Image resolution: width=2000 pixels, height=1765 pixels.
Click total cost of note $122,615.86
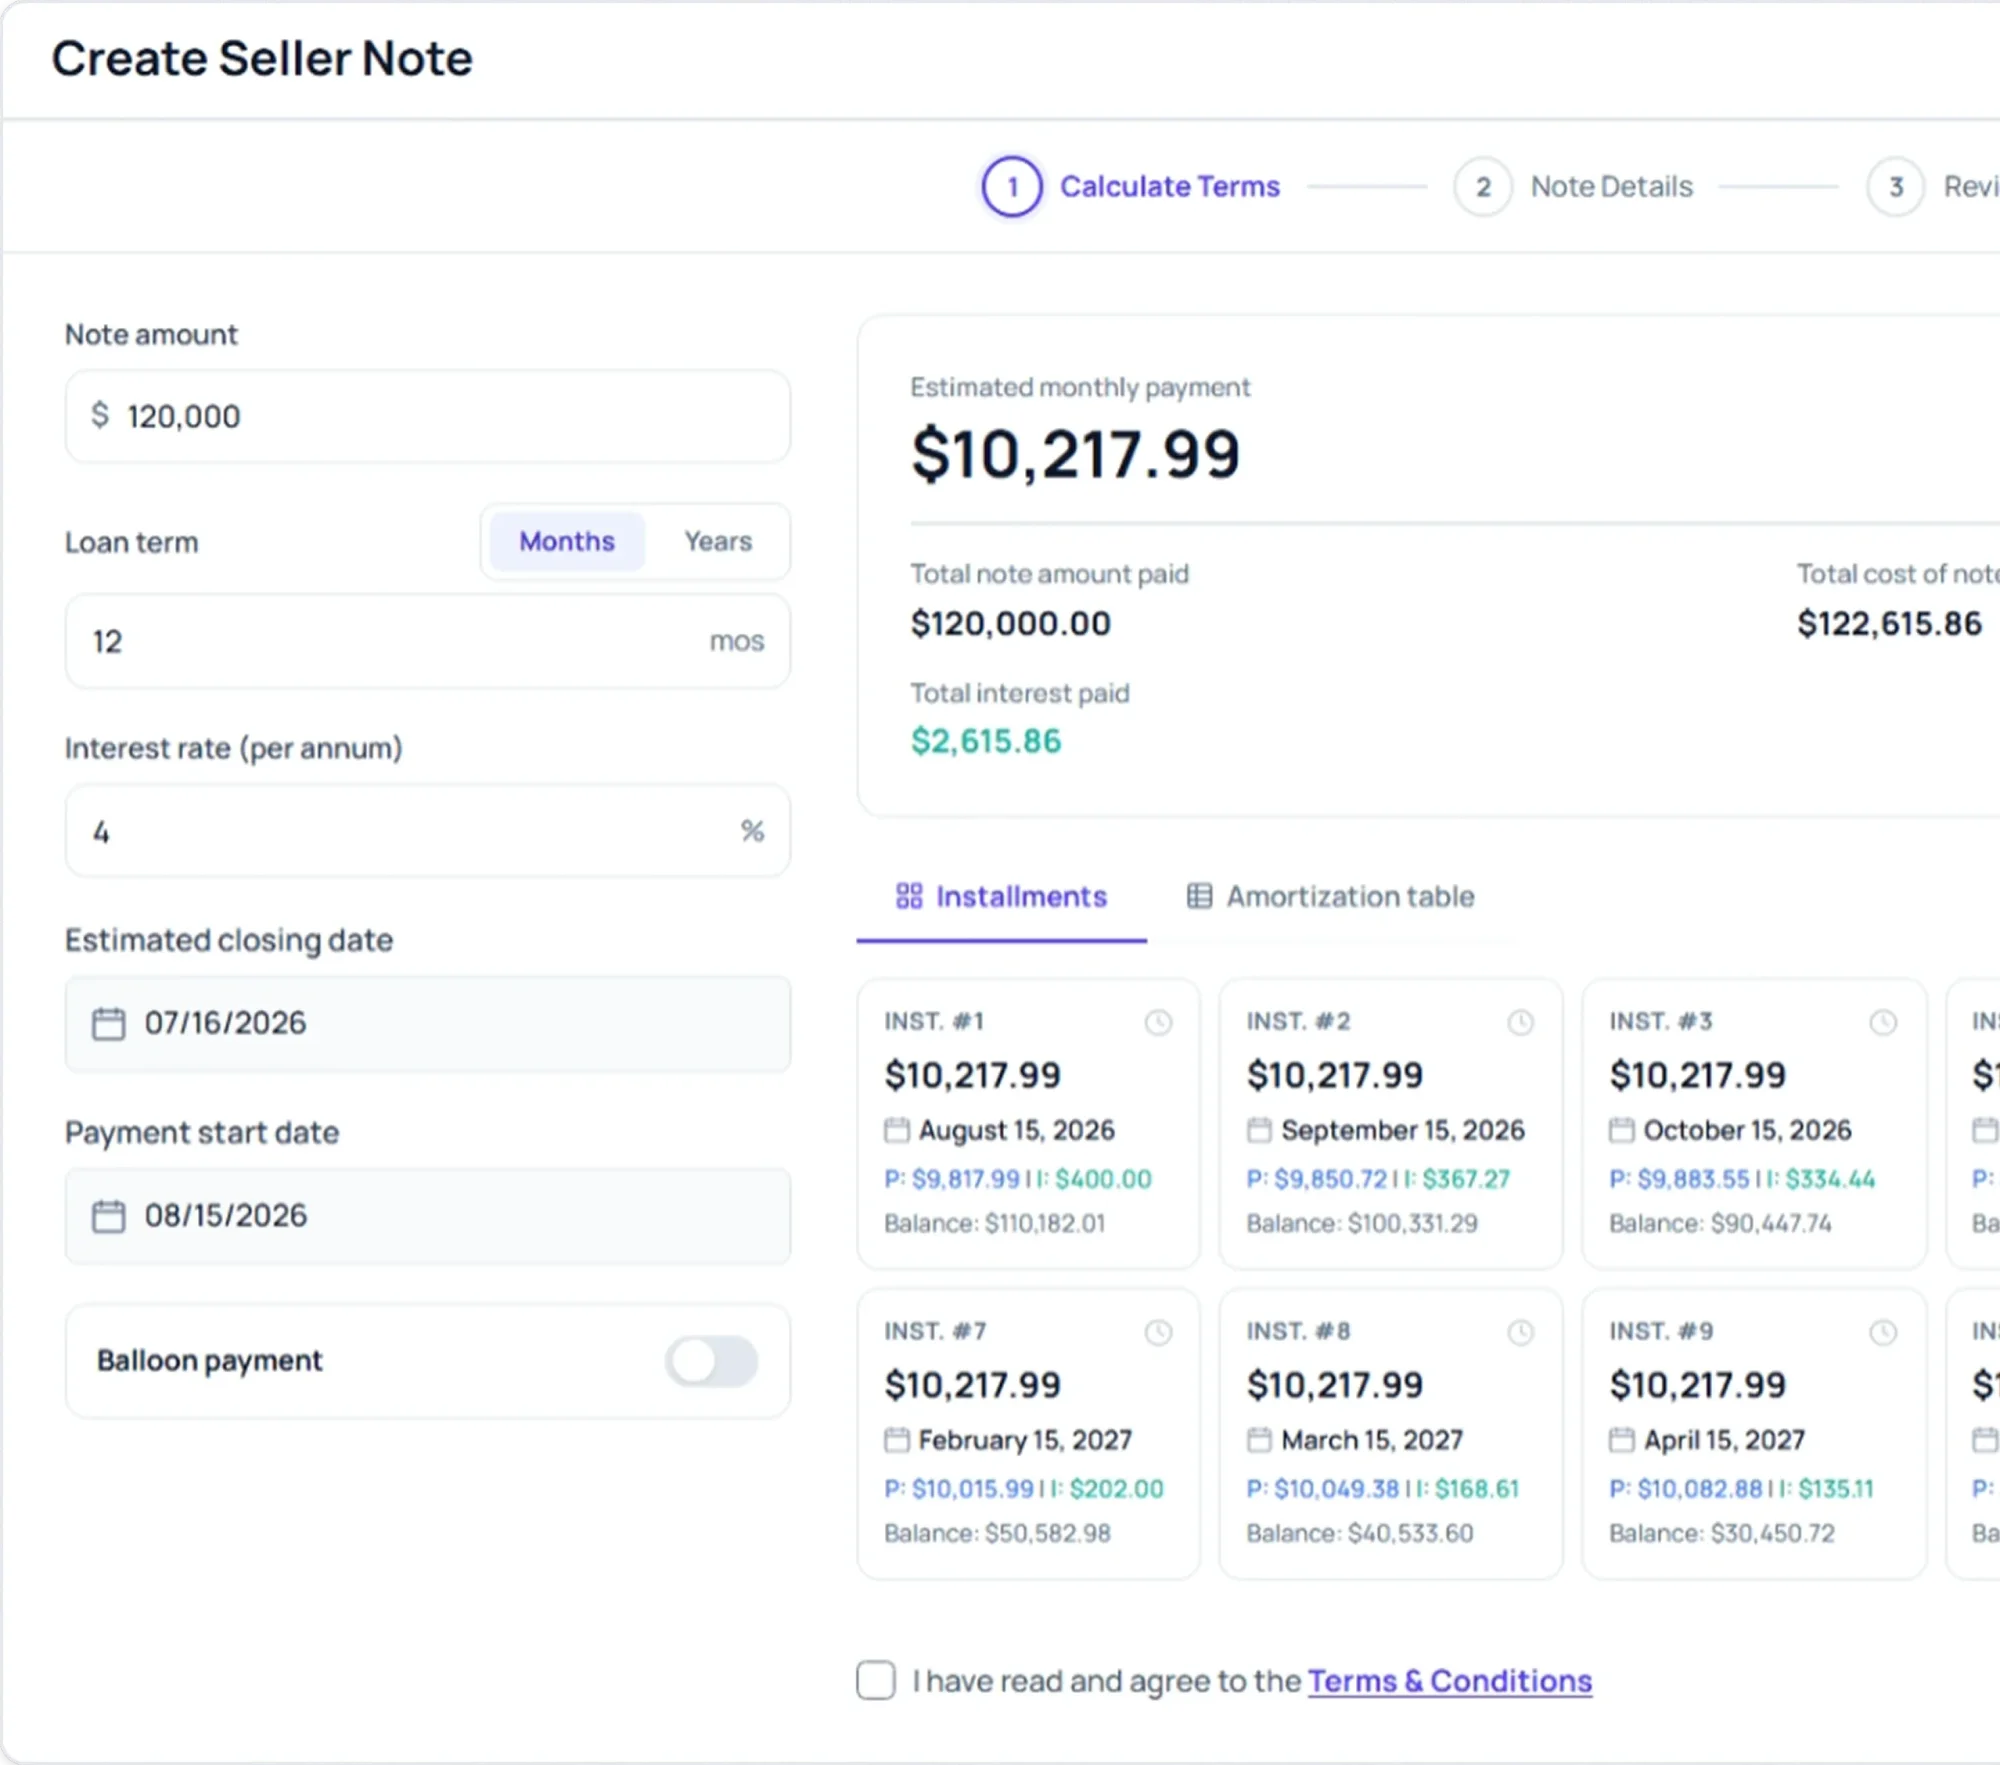1889,624
